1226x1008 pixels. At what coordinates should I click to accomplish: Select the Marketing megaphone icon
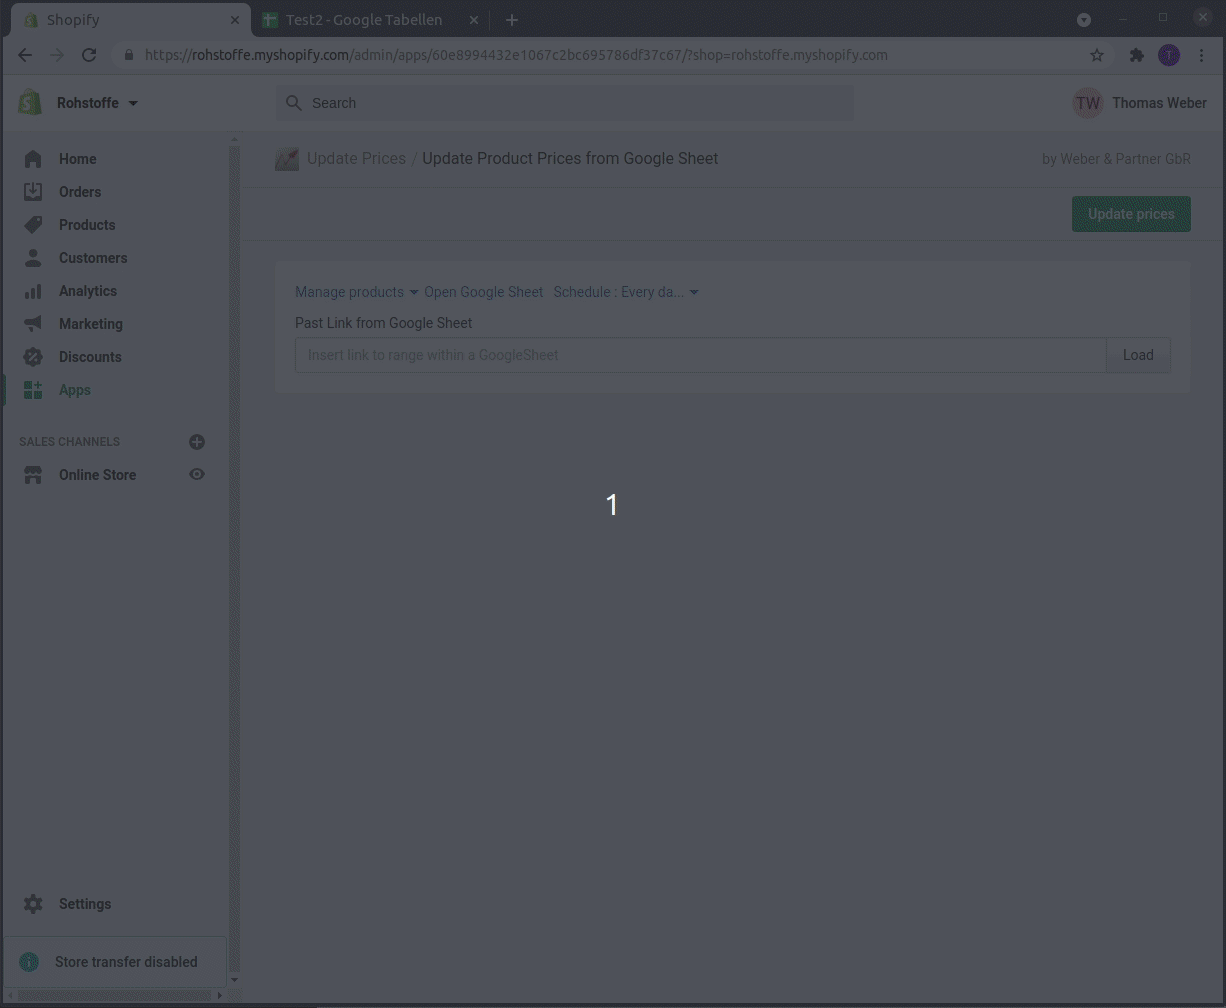tap(33, 324)
